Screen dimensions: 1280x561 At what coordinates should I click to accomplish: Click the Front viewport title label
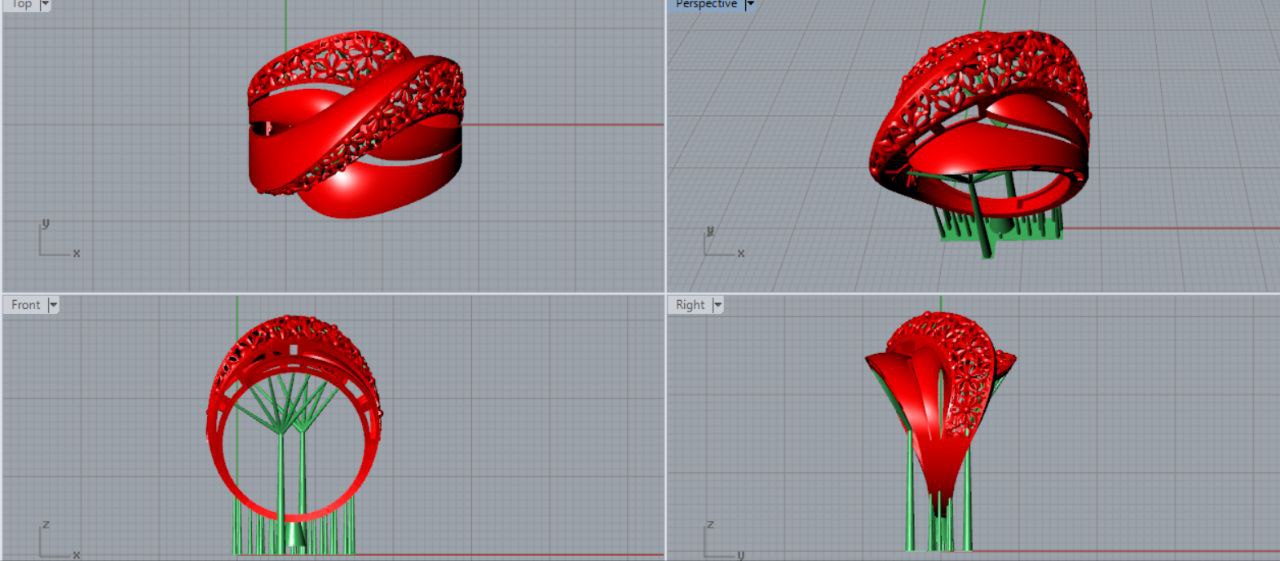26,305
